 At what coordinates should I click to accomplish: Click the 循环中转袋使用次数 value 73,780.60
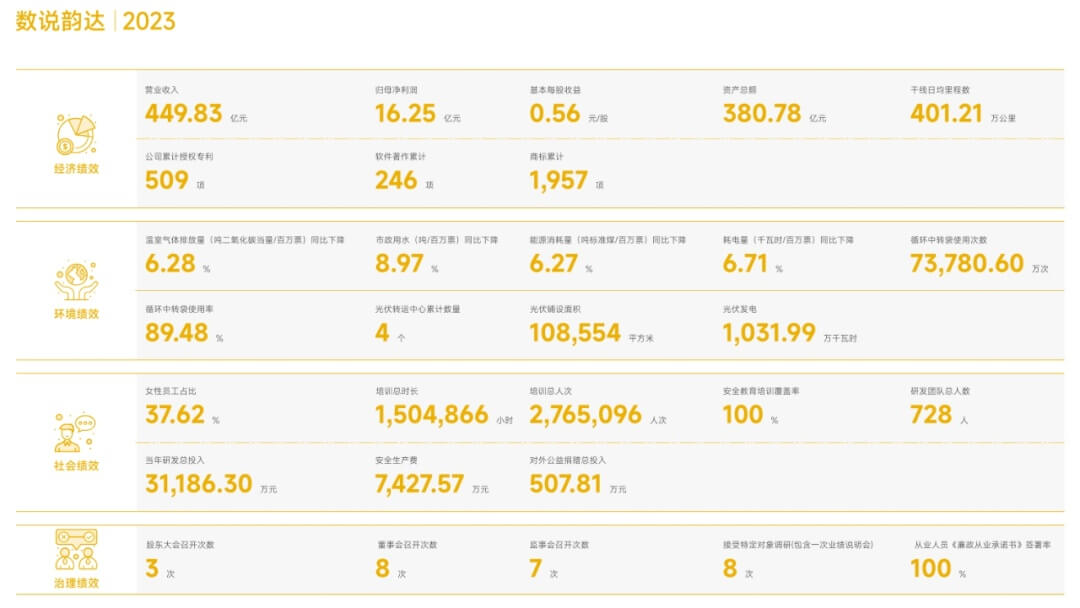click(966, 264)
